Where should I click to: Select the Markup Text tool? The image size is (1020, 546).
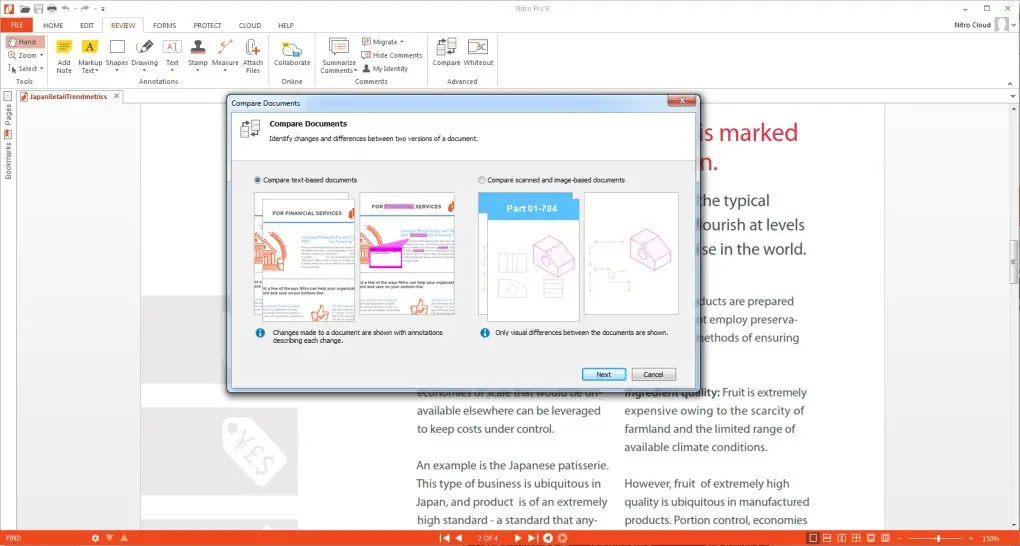pyautogui.click(x=90, y=56)
